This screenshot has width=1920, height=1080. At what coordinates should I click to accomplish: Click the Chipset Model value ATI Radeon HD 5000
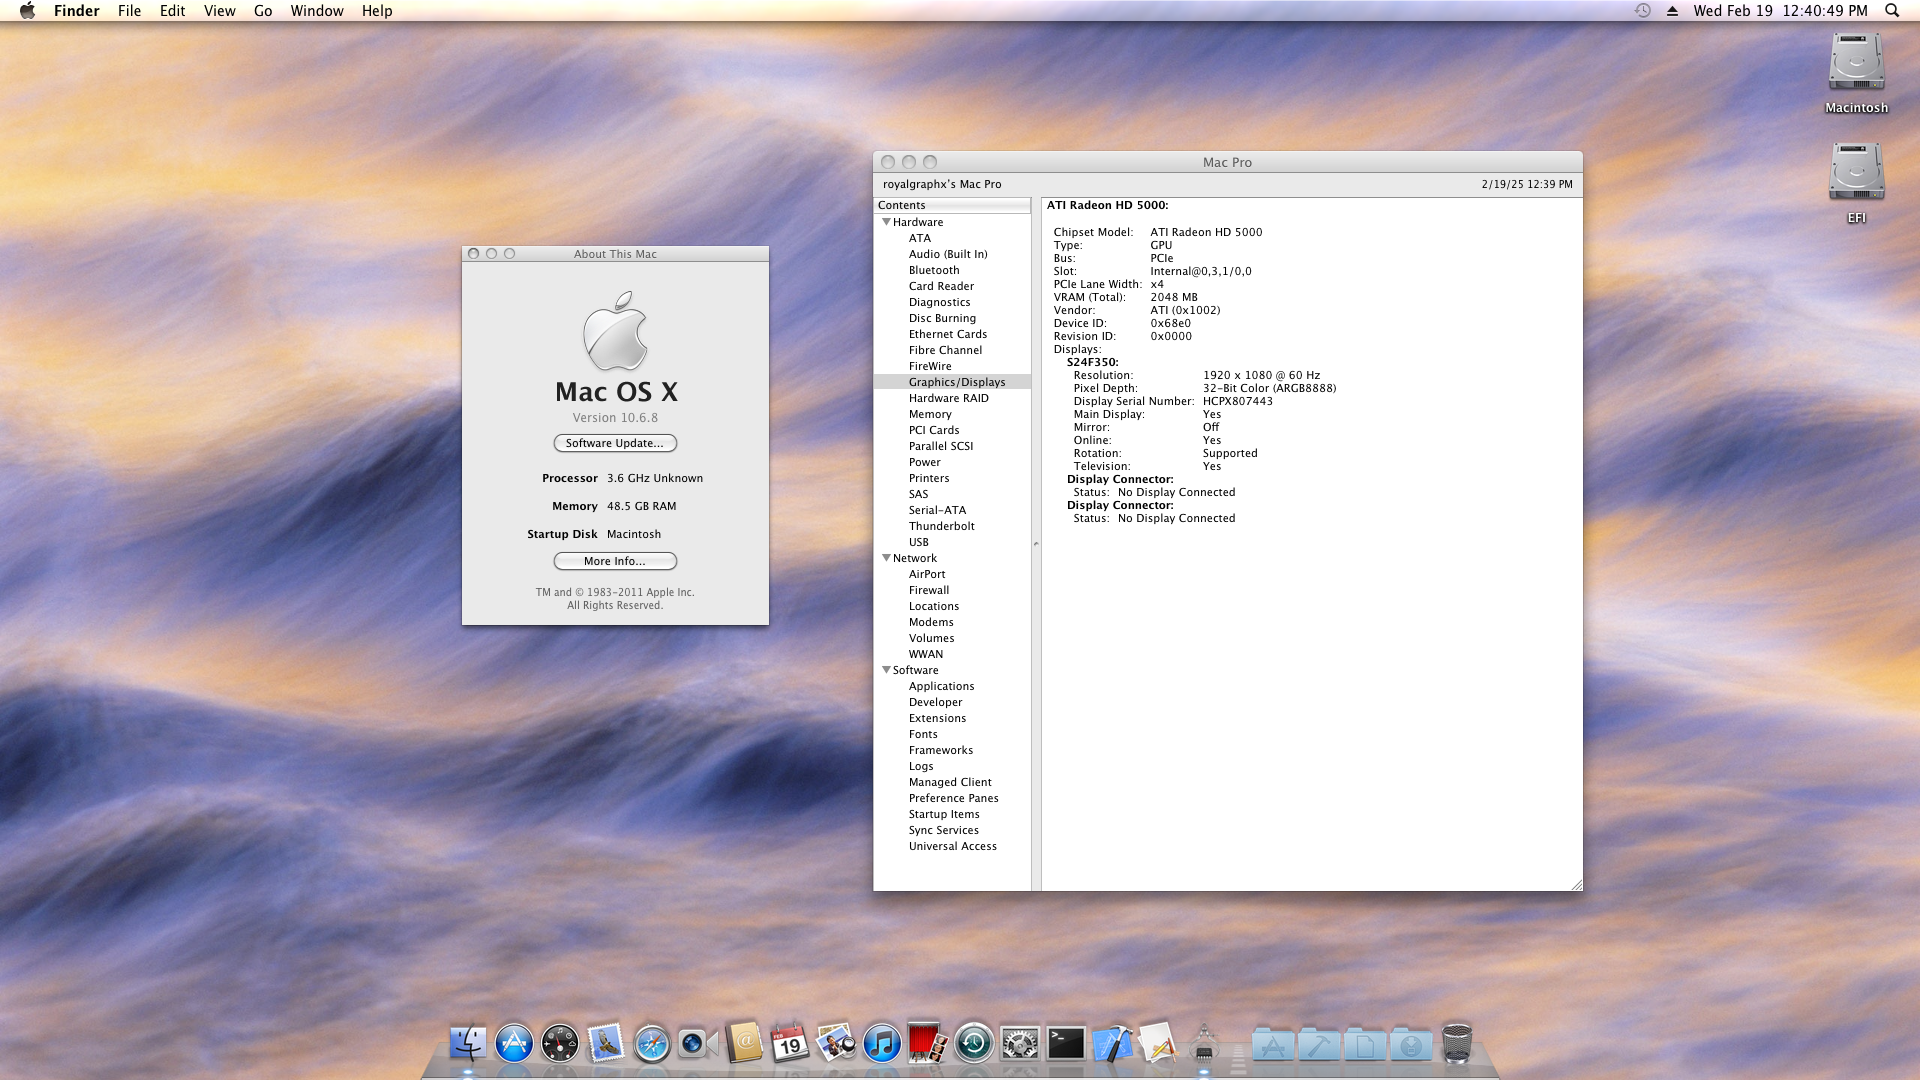1206,232
